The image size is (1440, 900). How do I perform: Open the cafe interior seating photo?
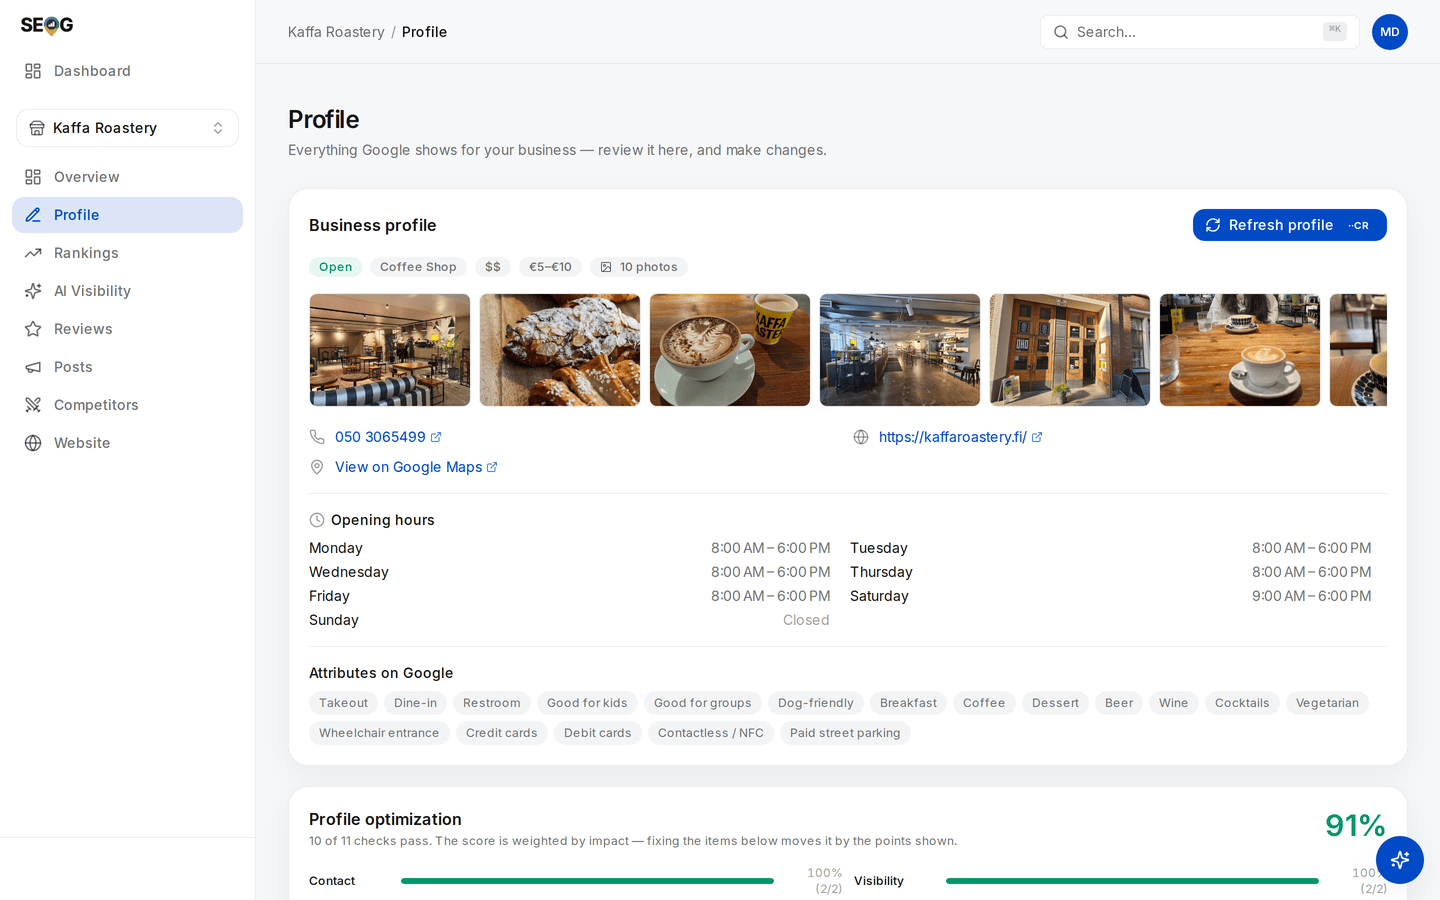[390, 350]
